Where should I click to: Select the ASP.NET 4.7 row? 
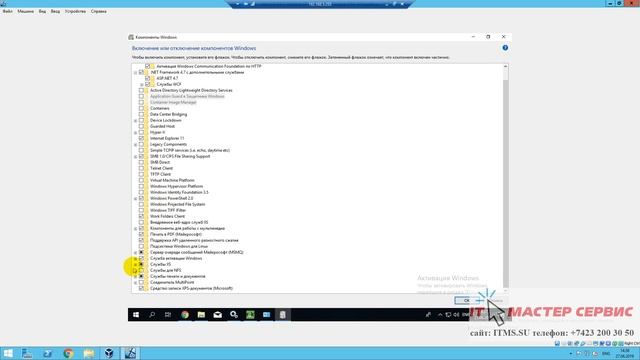click(167, 78)
